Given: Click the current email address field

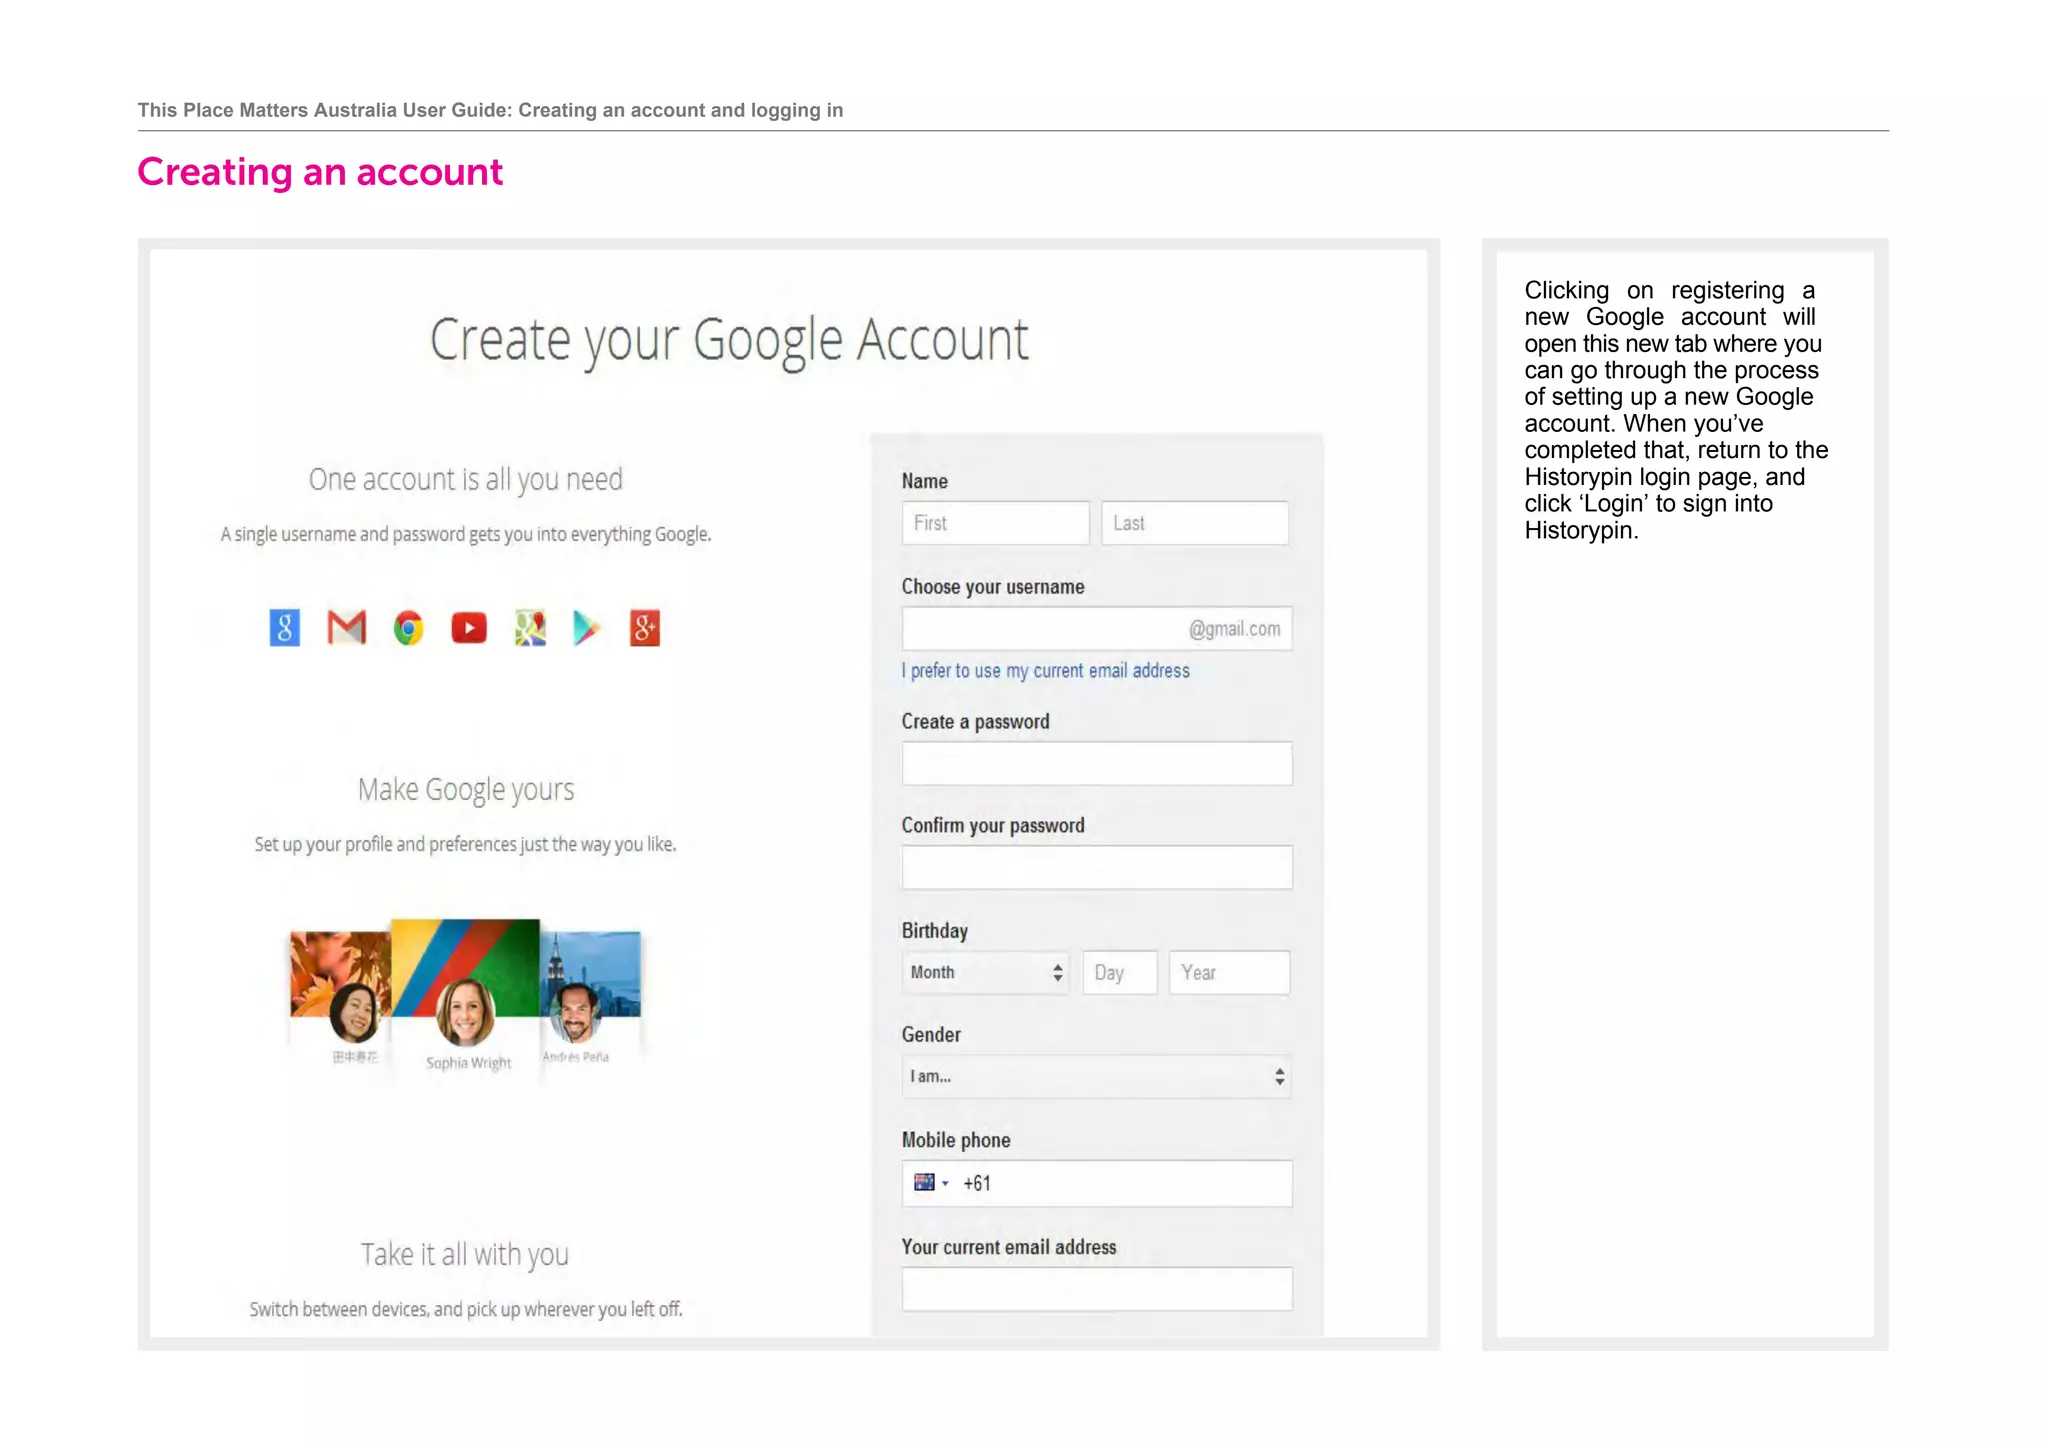Looking at the screenshot, I should 1097,1289.
